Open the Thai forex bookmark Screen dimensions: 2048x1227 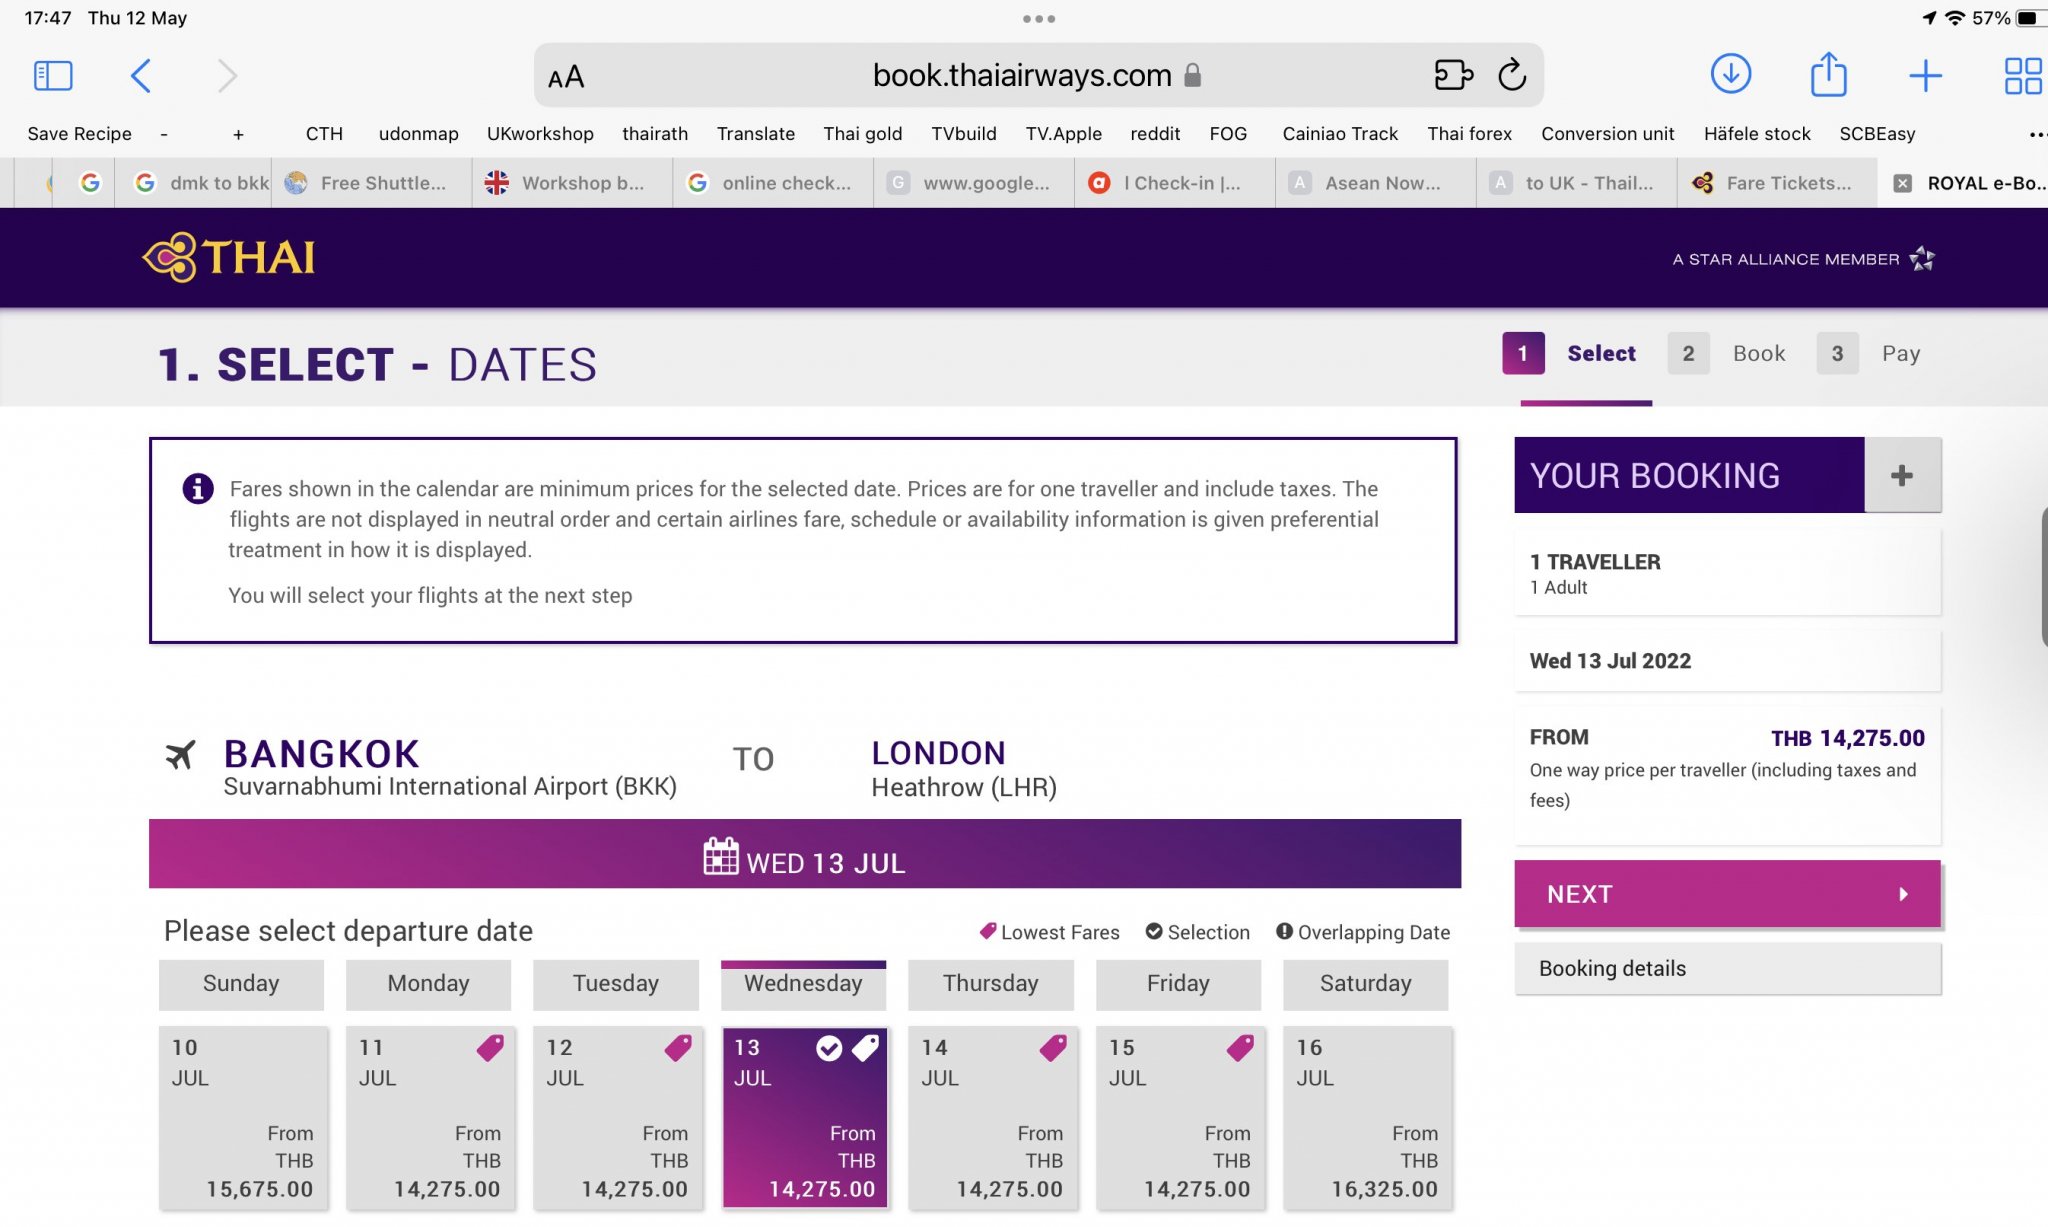[1469, 134]
